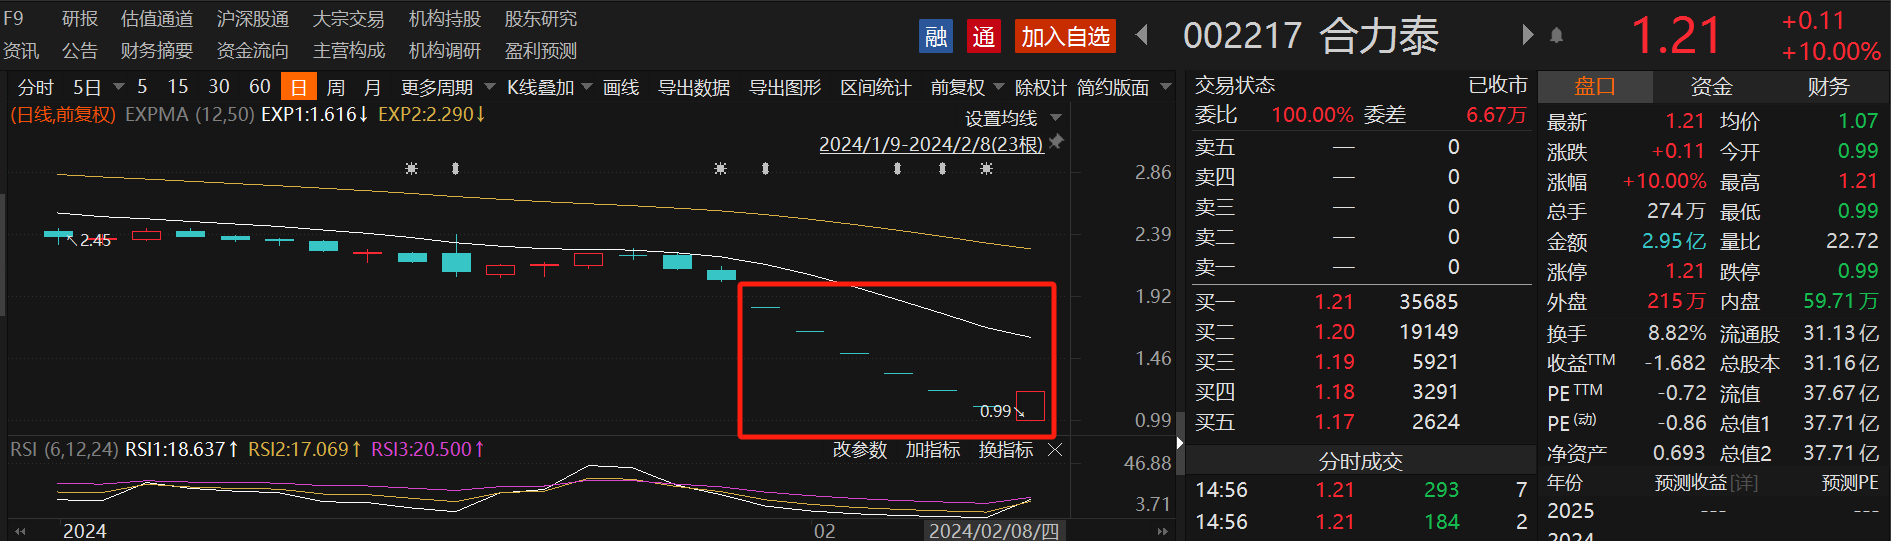Screen dimensions: 1891x541
Task: Open the 公告 announcements menu
Action: (80, 50)
